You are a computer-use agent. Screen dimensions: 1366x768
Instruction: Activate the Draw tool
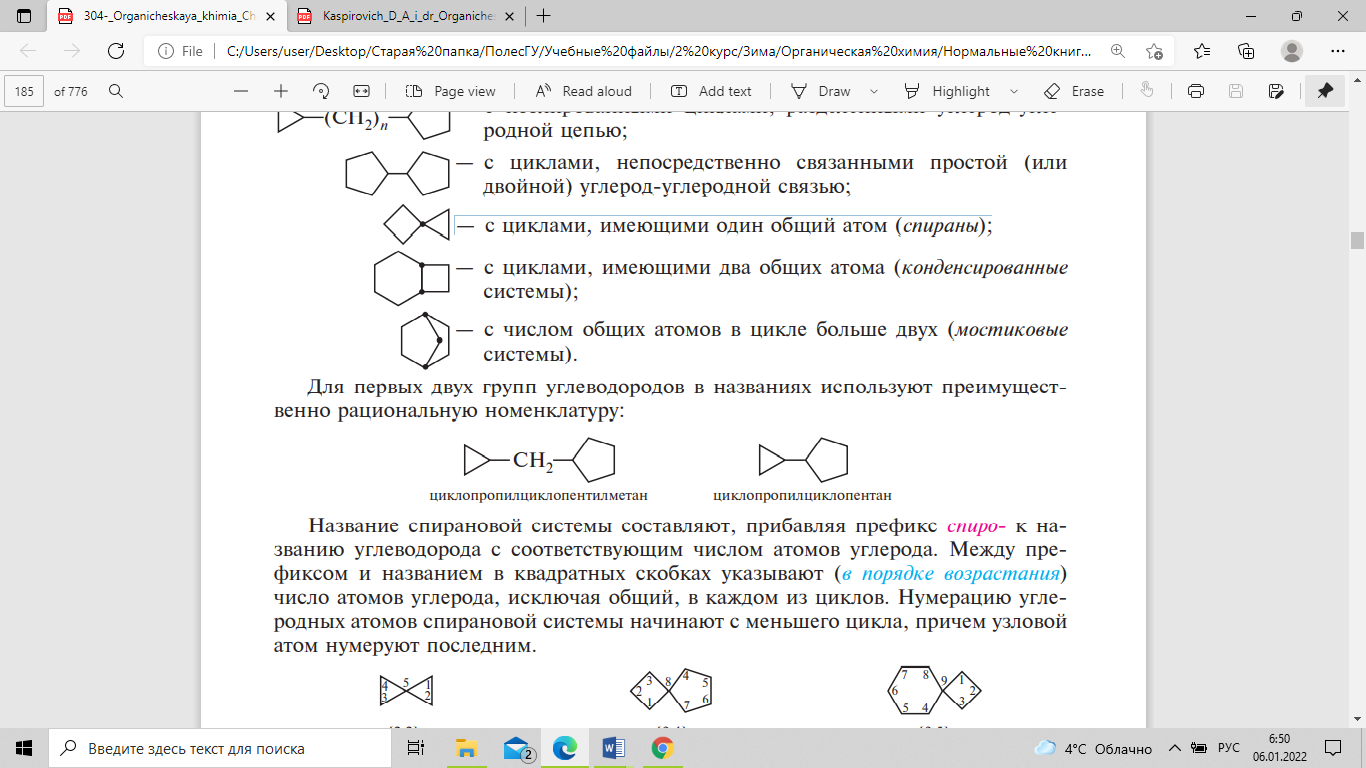click(x=821, y=91)
